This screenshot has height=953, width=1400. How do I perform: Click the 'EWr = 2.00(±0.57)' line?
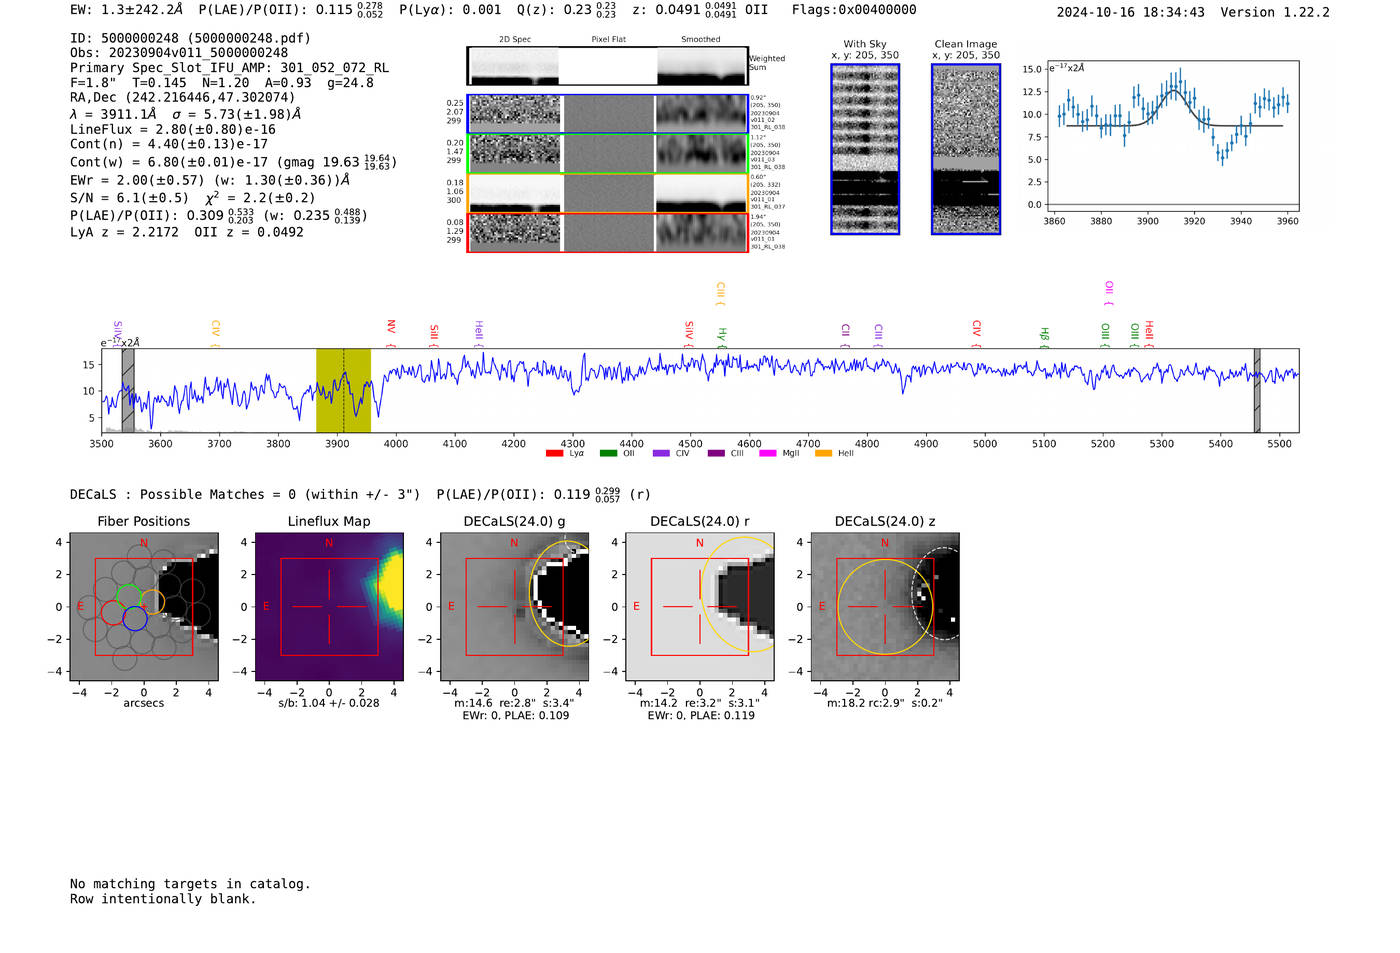tap(210, 180)
